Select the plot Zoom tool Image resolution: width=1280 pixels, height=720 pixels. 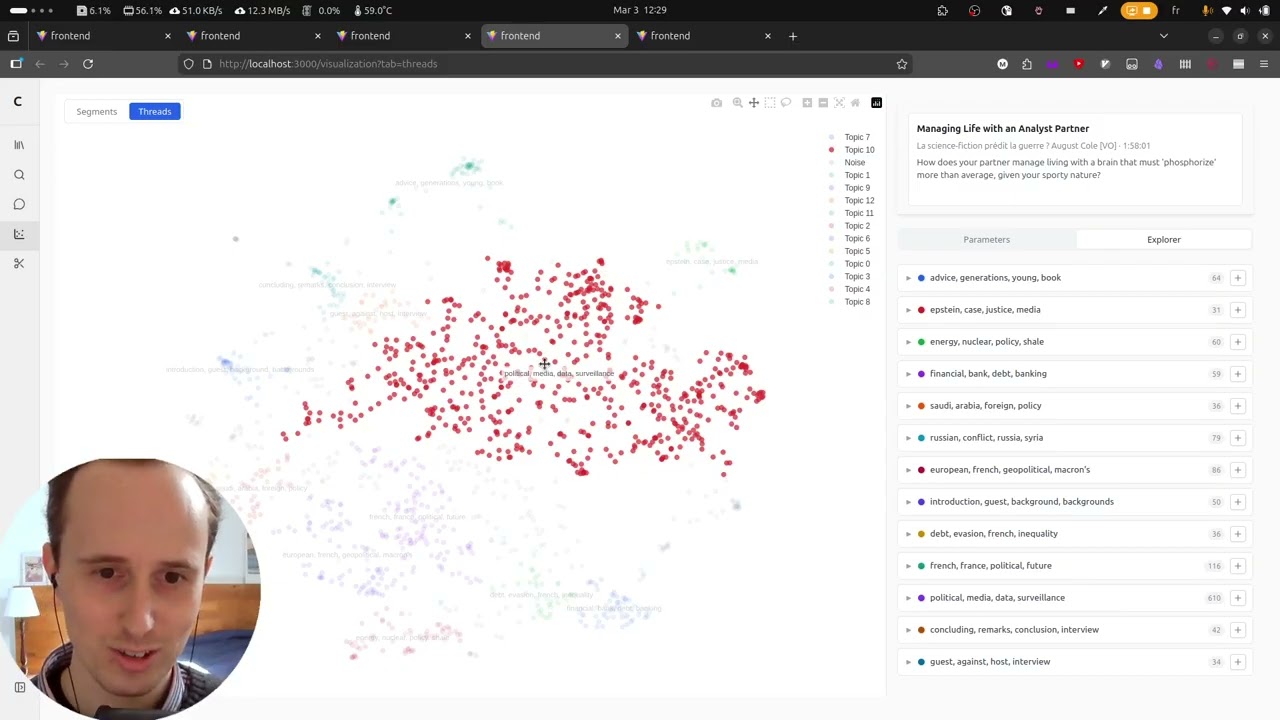click(x=737, y=103)
